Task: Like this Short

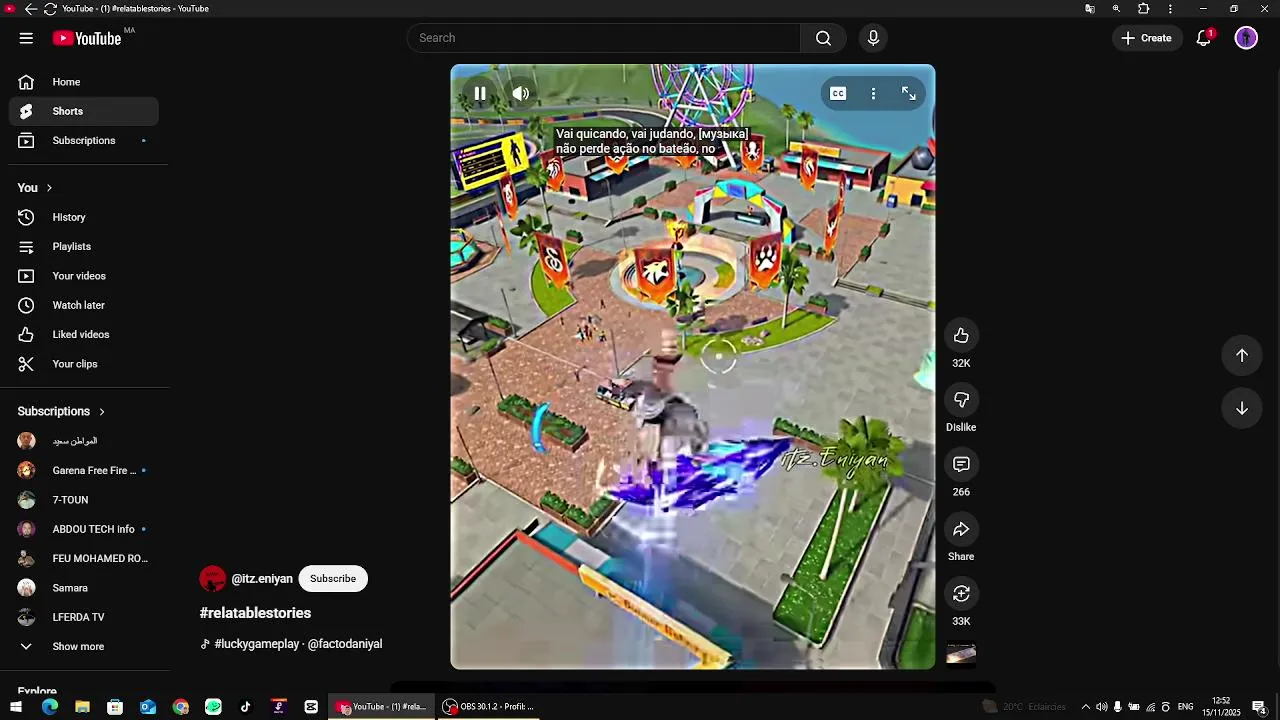Action: pos(961,335)
